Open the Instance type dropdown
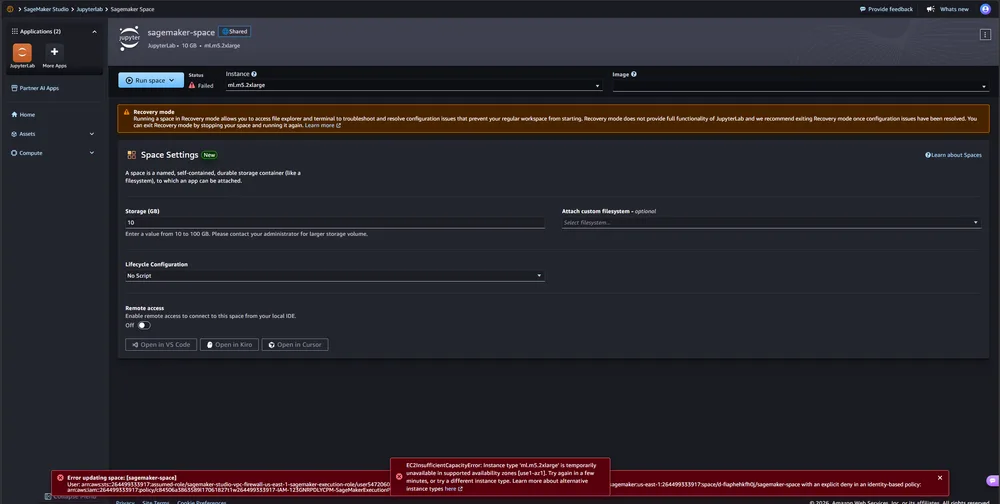This screenshot has width=1000, height=504. pos(414,85)
